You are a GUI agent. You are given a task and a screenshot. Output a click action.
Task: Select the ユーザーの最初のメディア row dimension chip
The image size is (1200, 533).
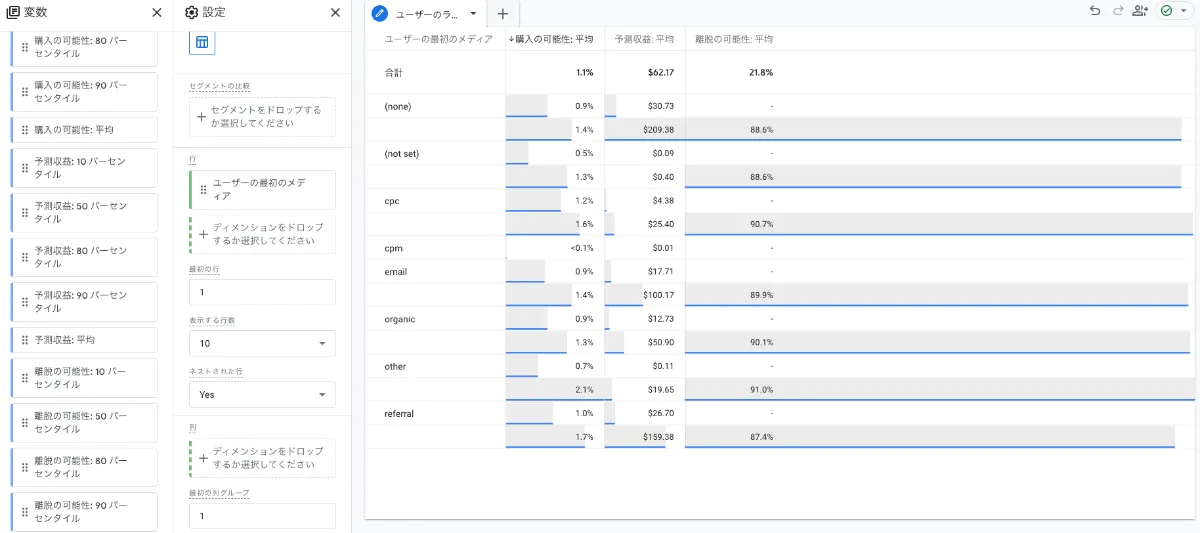point(262,189)
